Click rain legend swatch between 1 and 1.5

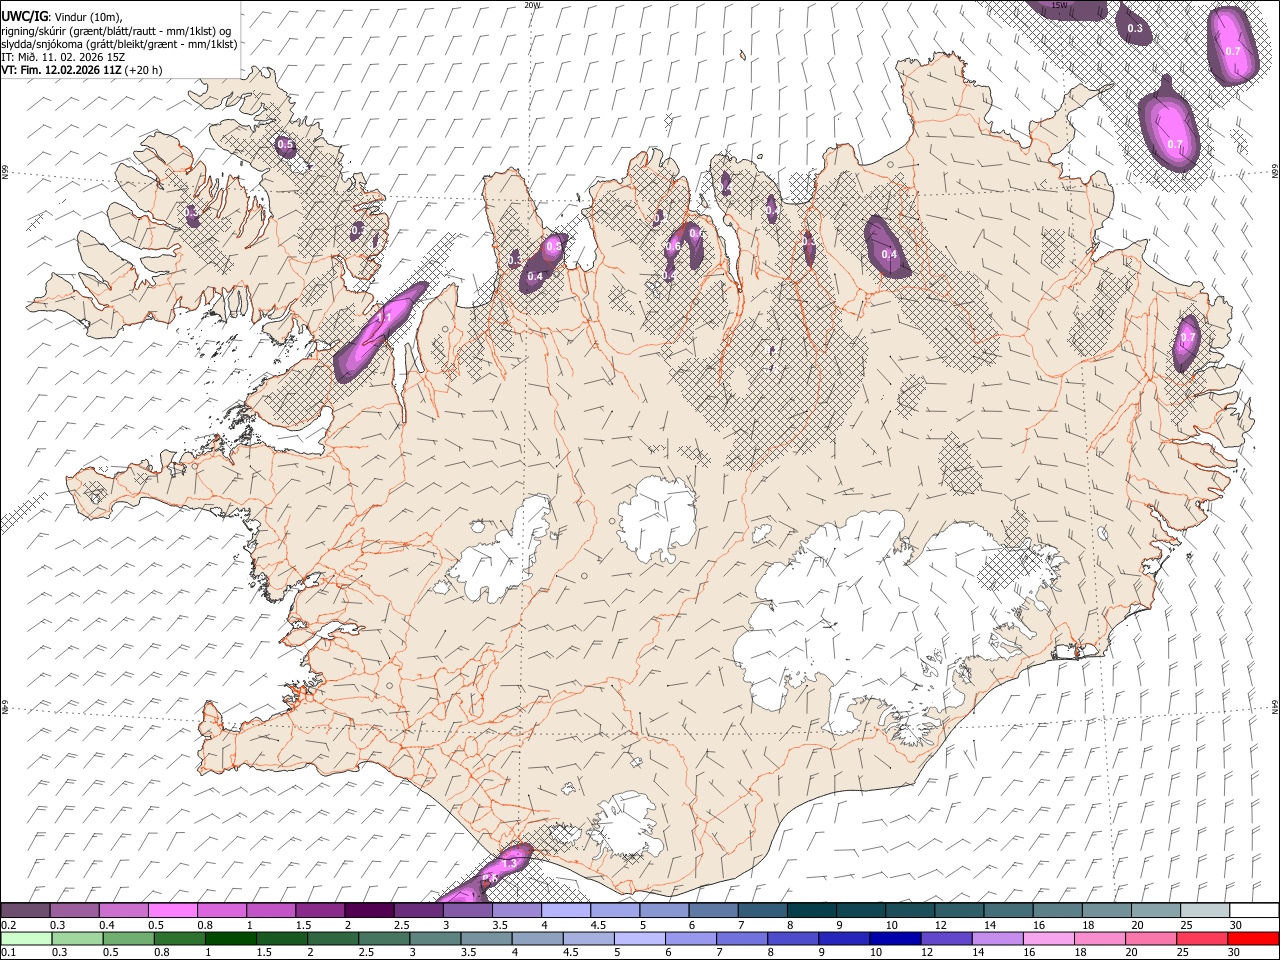click(231, 938)
